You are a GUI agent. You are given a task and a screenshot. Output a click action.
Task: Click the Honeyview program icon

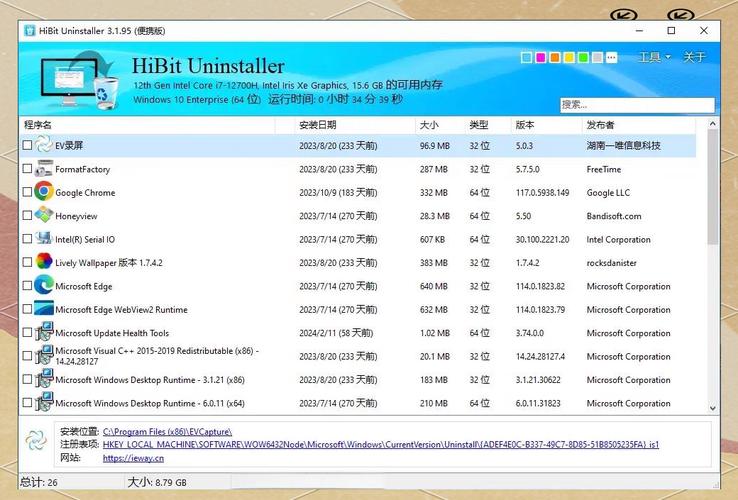point(44,215)
